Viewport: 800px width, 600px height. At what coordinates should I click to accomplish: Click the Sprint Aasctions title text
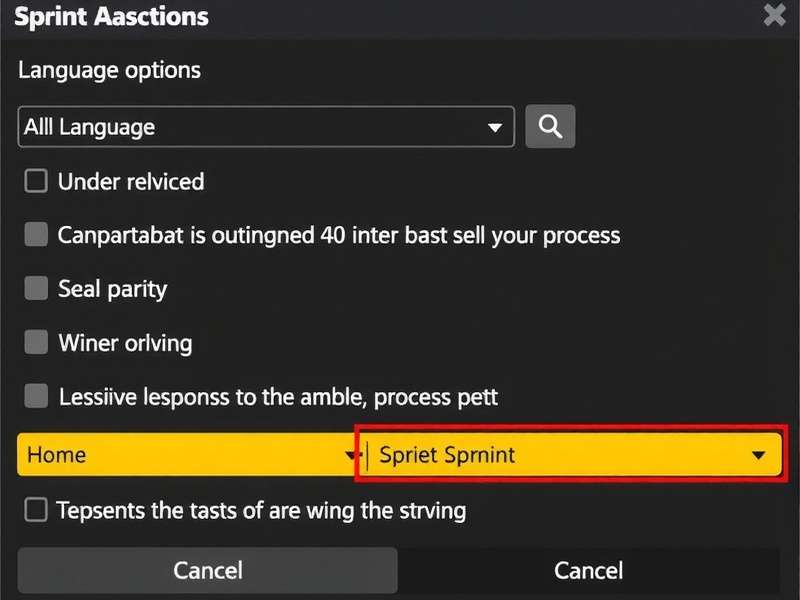point(111,16)
